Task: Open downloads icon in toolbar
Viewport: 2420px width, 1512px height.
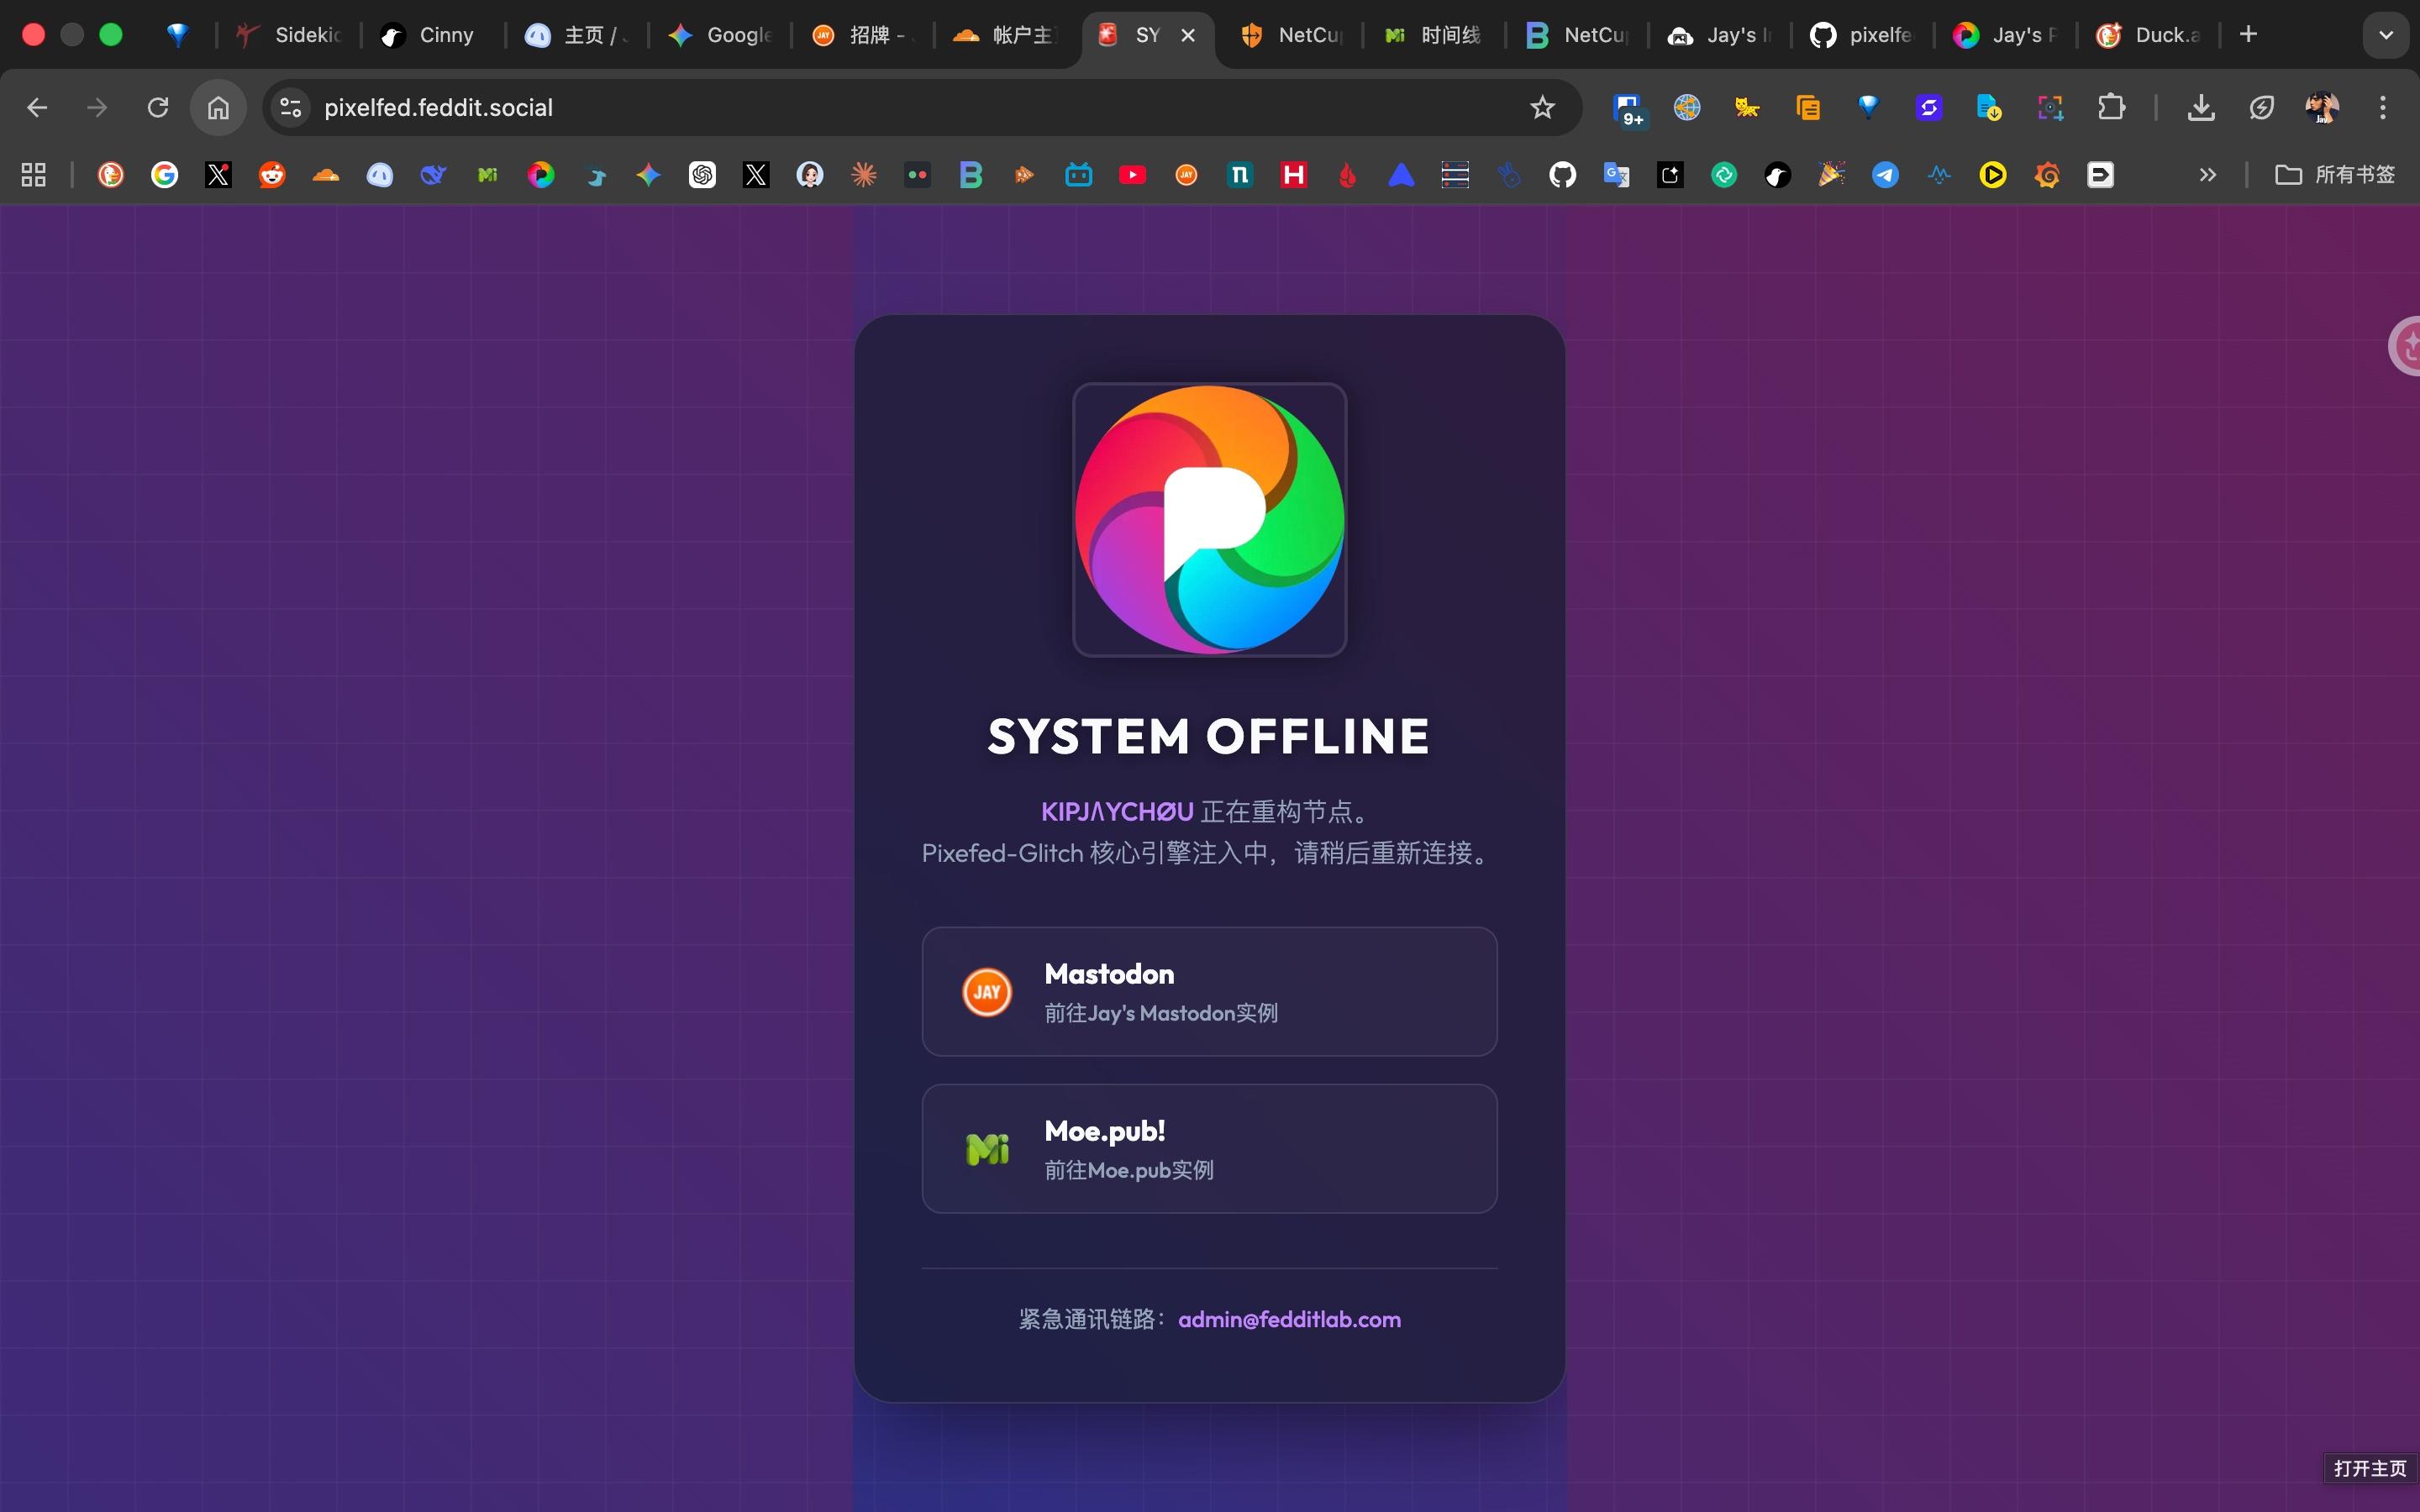Action: point(2200,107)
